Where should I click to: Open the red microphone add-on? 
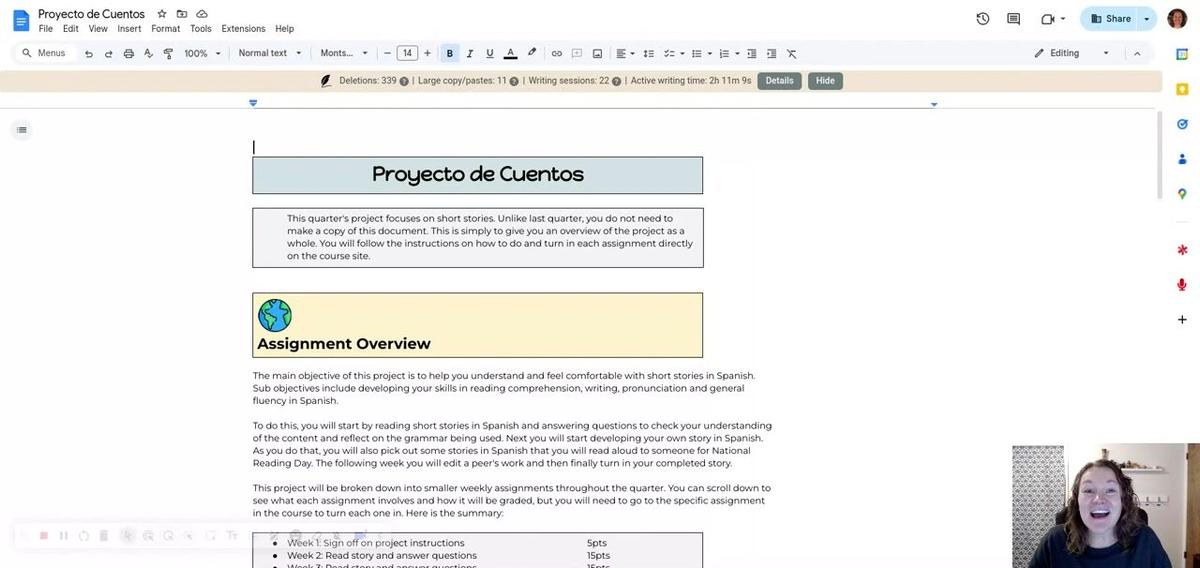(1182, 284)
